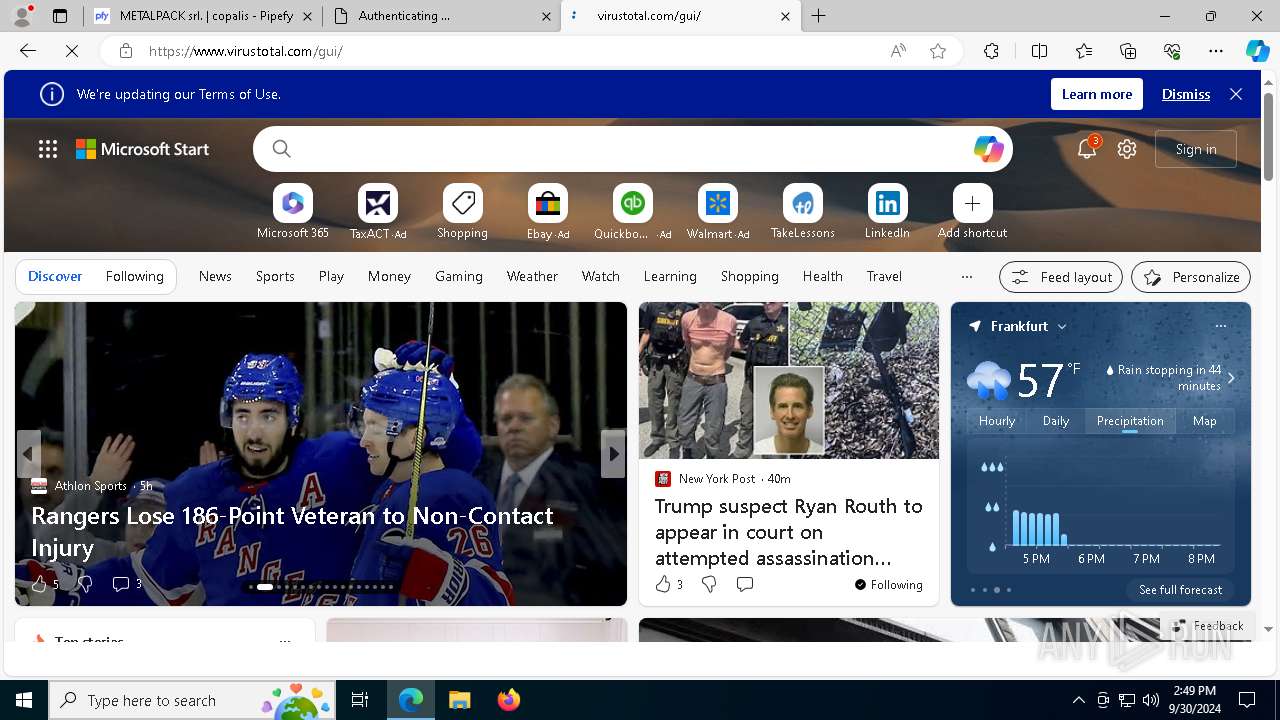Select the News category
The width and height of the screenshot is (1280, 720).
coord(215,276)
